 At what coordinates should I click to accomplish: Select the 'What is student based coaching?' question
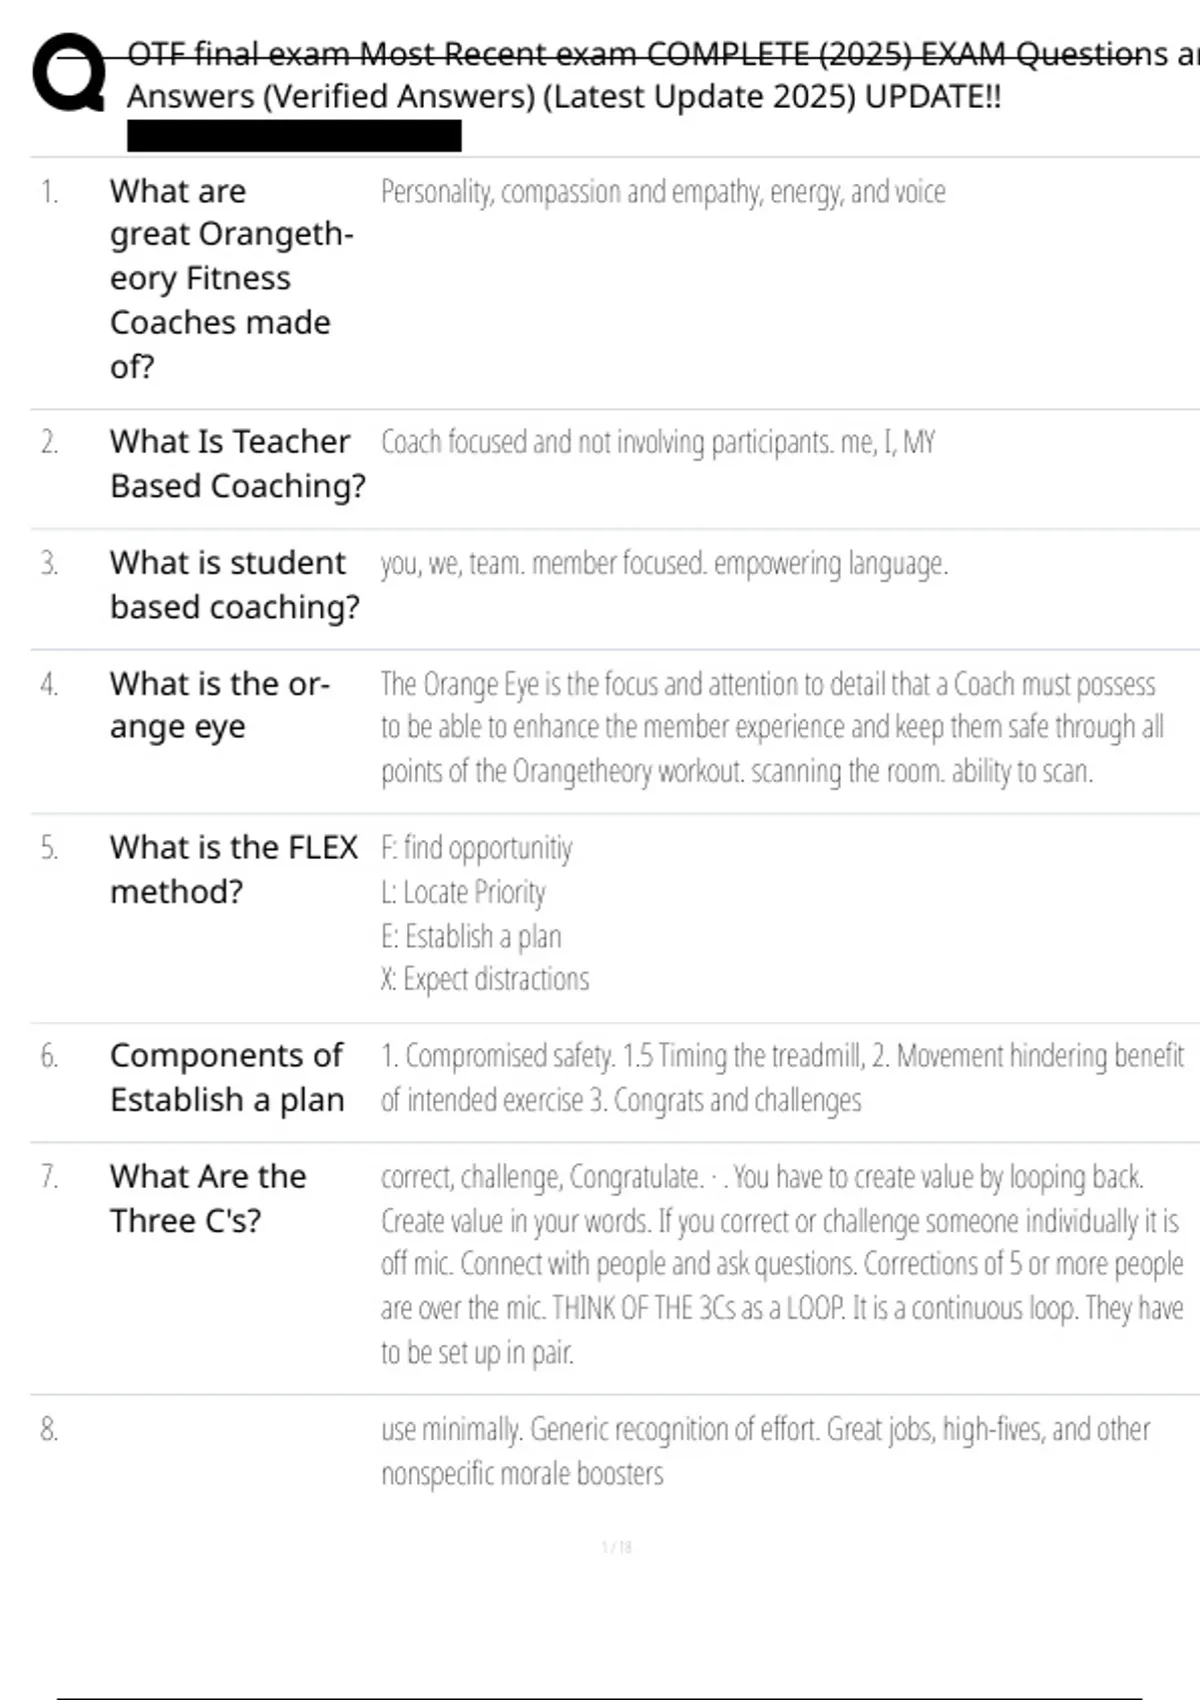tap(234, 584)
